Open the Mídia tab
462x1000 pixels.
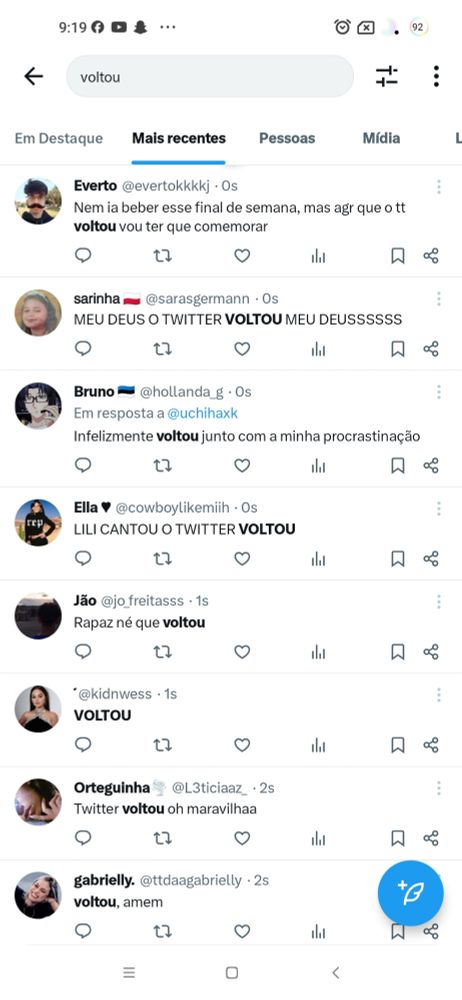click(382, 138)
